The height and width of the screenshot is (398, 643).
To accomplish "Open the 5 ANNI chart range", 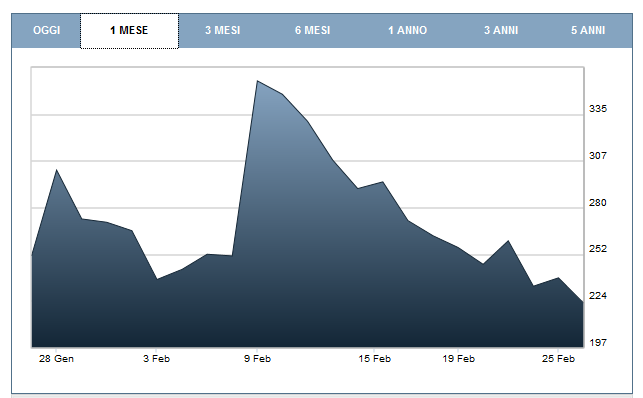I will tap(588, 30).
